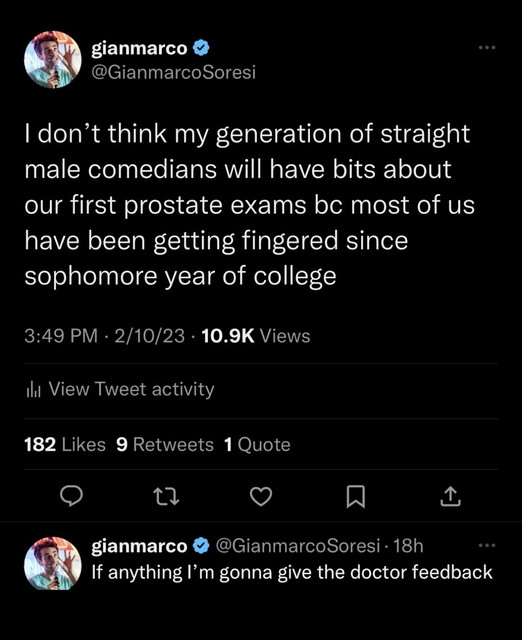Open the 1 Quote list

[x=257, y=444]
